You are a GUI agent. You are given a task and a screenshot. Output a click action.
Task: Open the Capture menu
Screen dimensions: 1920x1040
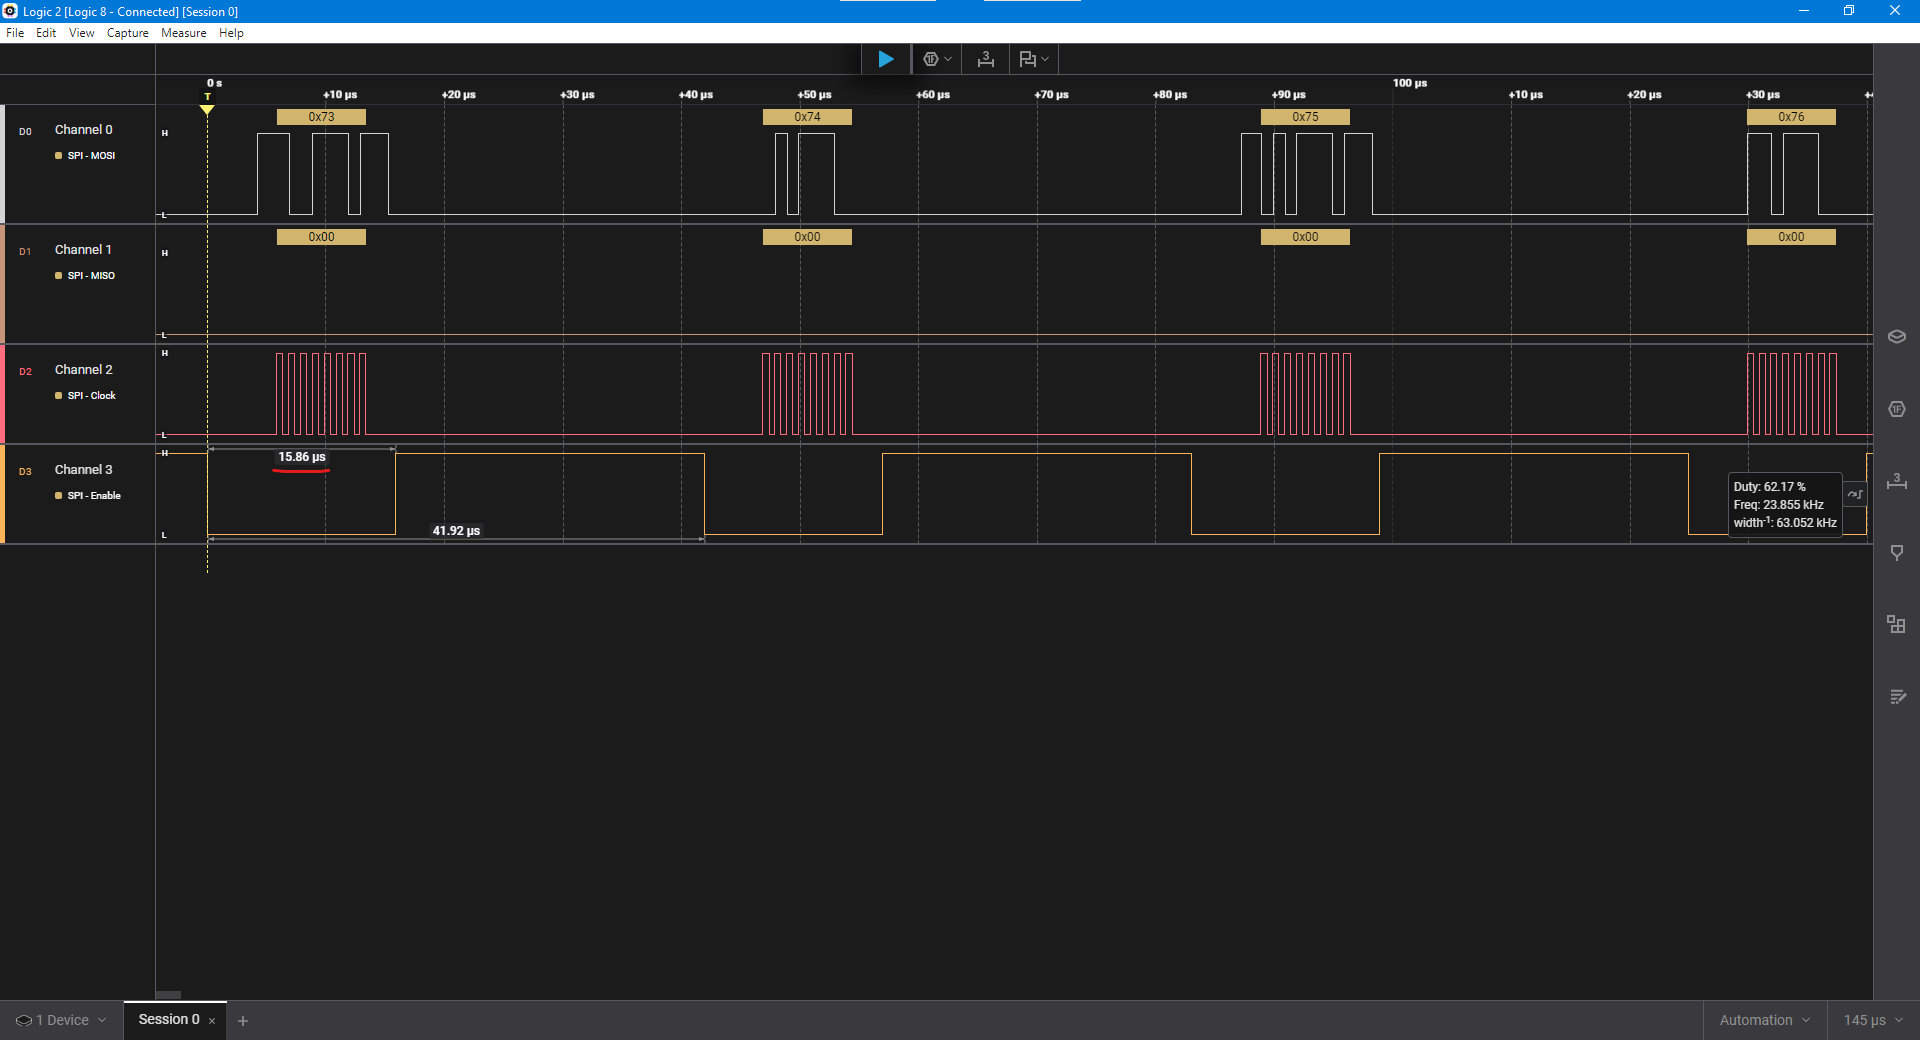pos(127,33)
